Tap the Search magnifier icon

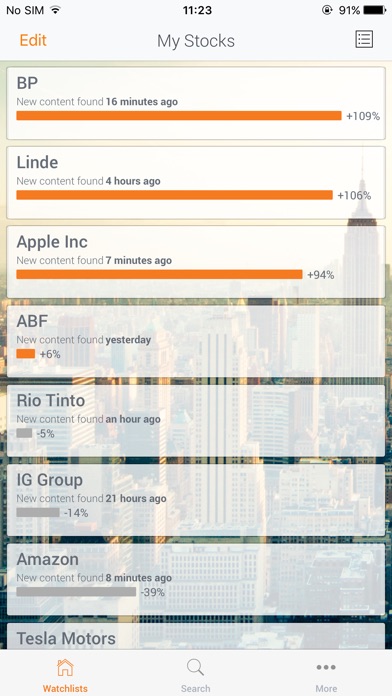(x=195, y=667)
